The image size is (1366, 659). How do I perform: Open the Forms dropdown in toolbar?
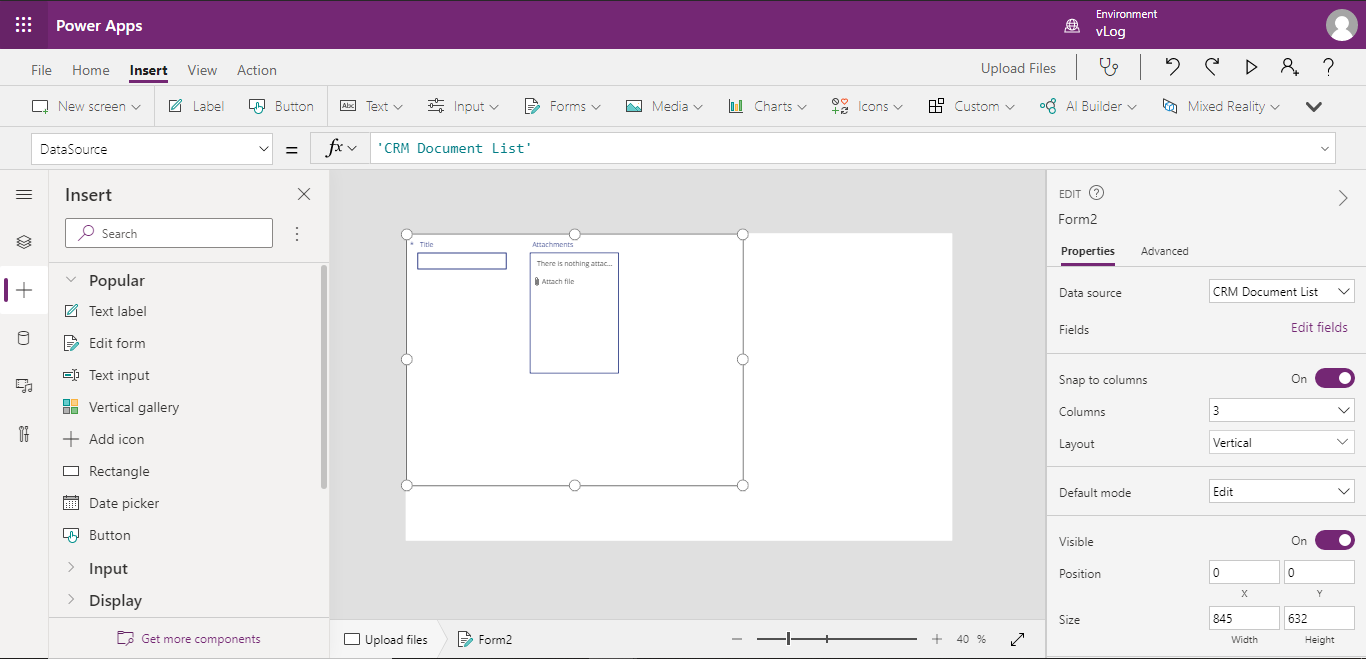[561, 106]
